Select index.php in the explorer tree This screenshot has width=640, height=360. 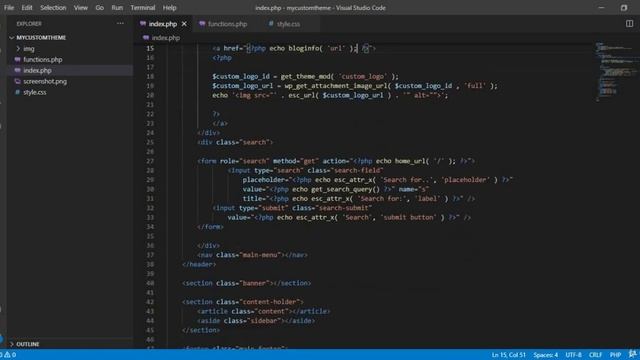37,71
